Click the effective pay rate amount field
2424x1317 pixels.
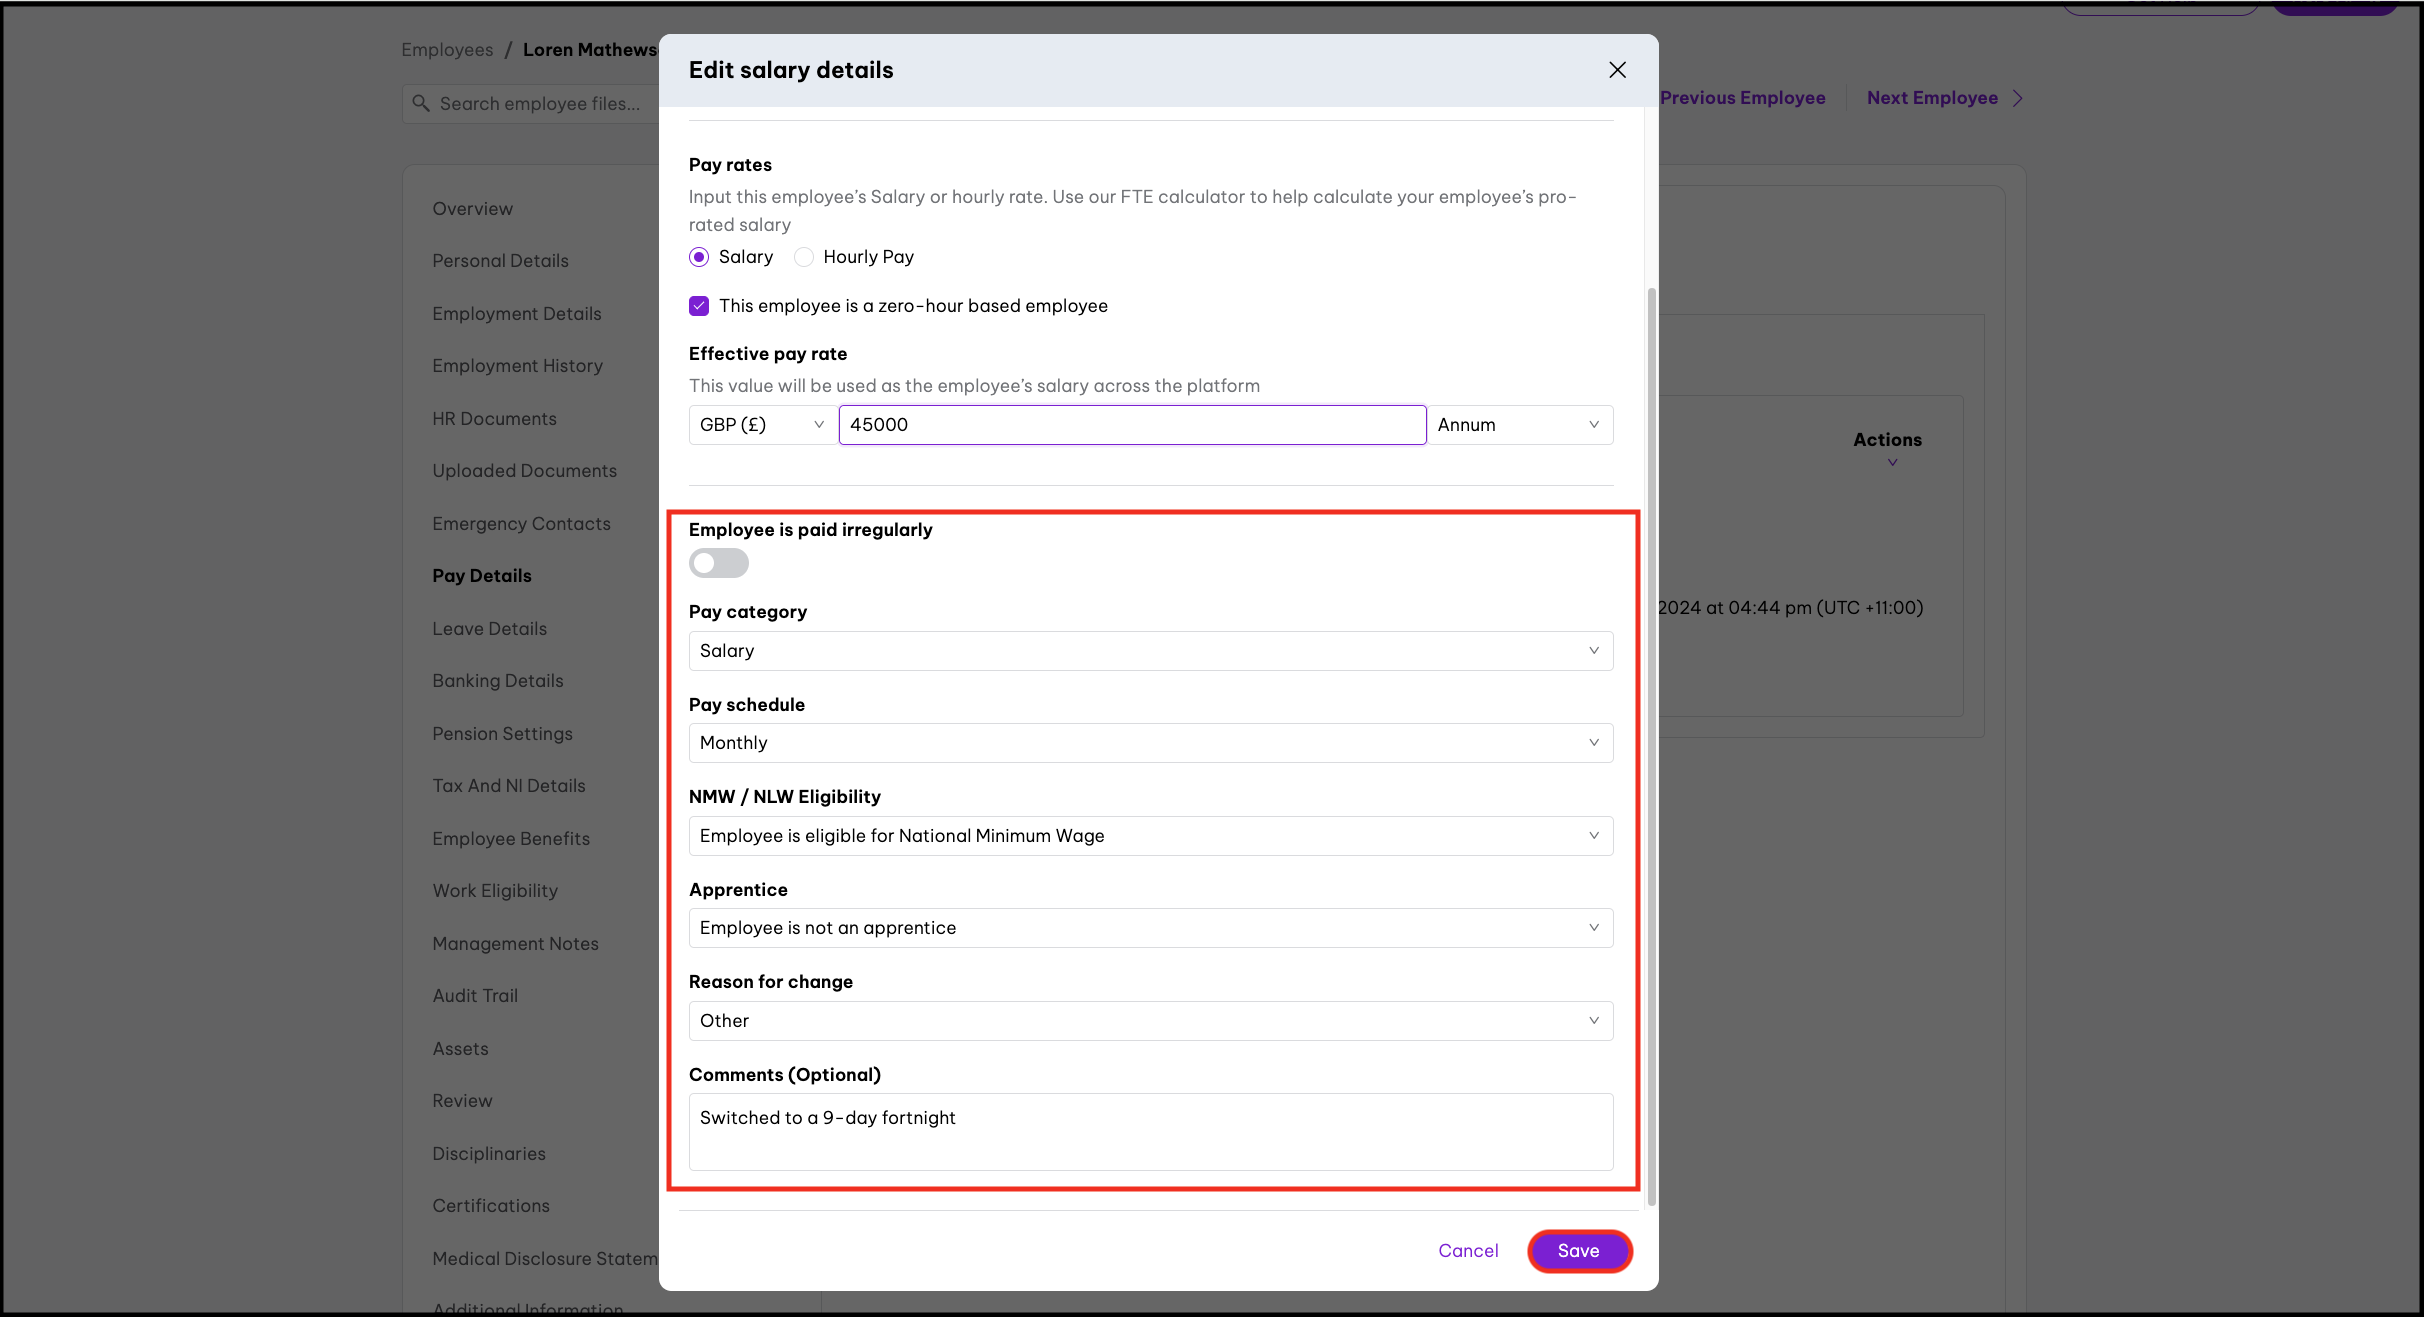tap(1131, 425)
